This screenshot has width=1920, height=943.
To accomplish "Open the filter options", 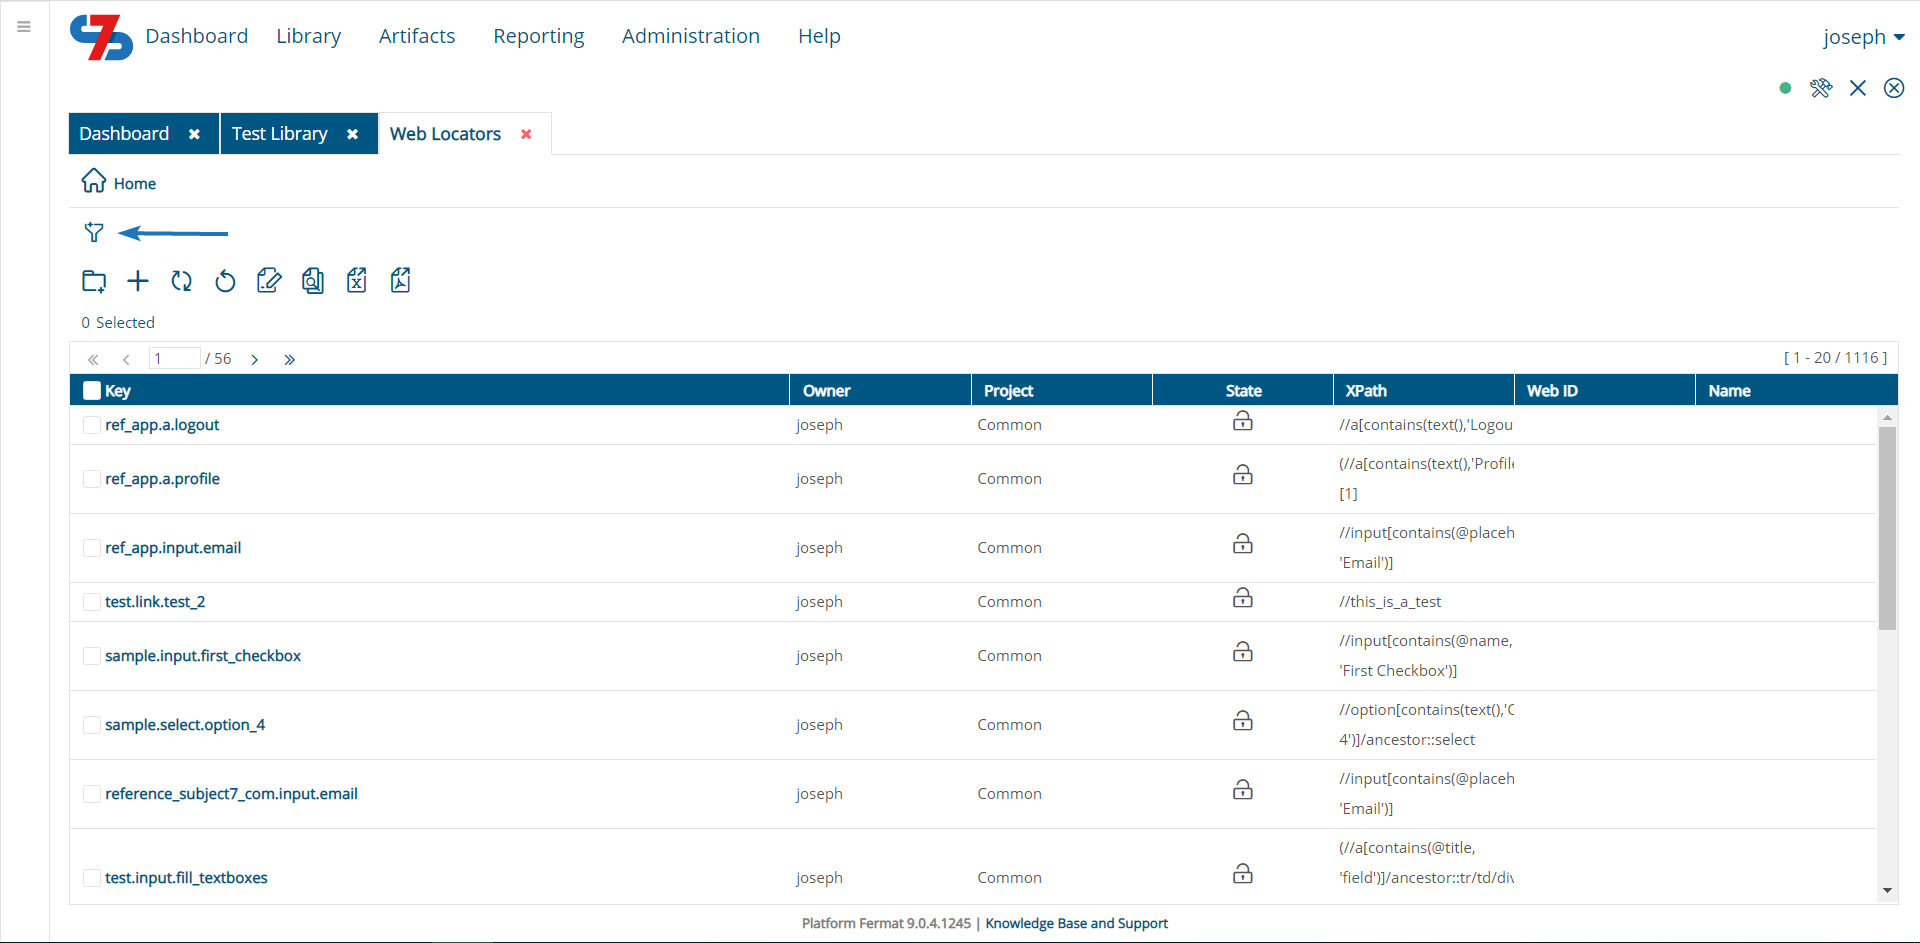I will 93,232.
